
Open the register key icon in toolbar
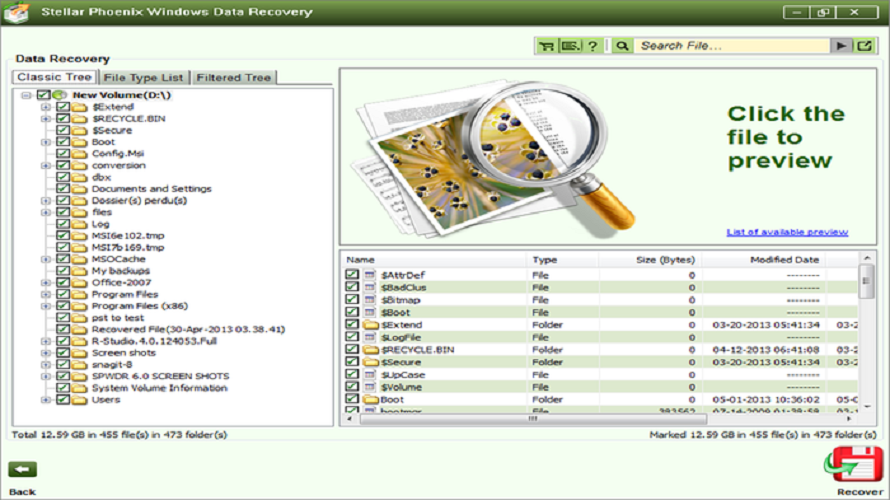tap(570, 46)
